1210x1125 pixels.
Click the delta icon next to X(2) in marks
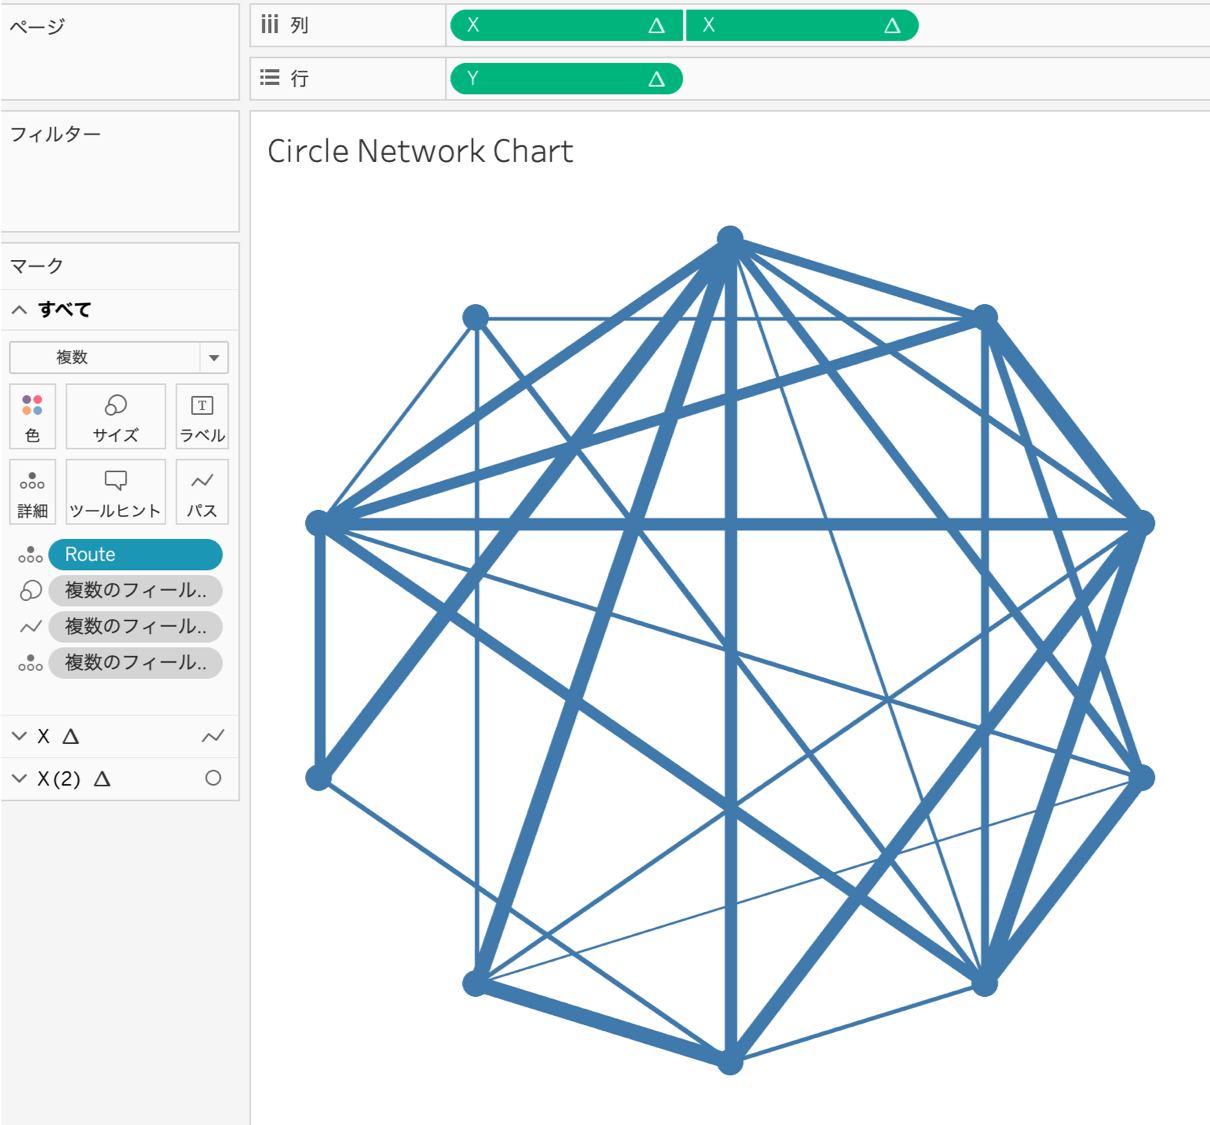point(102,779)
